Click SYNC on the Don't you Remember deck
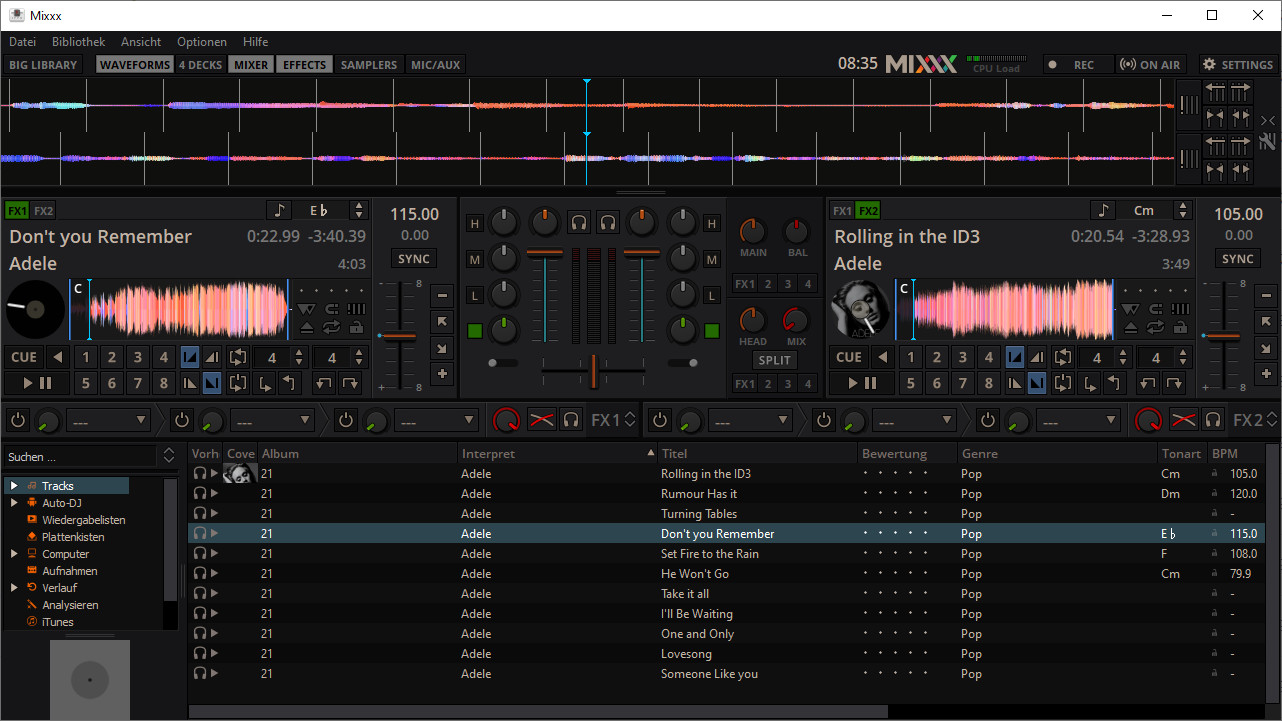 [x=414, y=259]
